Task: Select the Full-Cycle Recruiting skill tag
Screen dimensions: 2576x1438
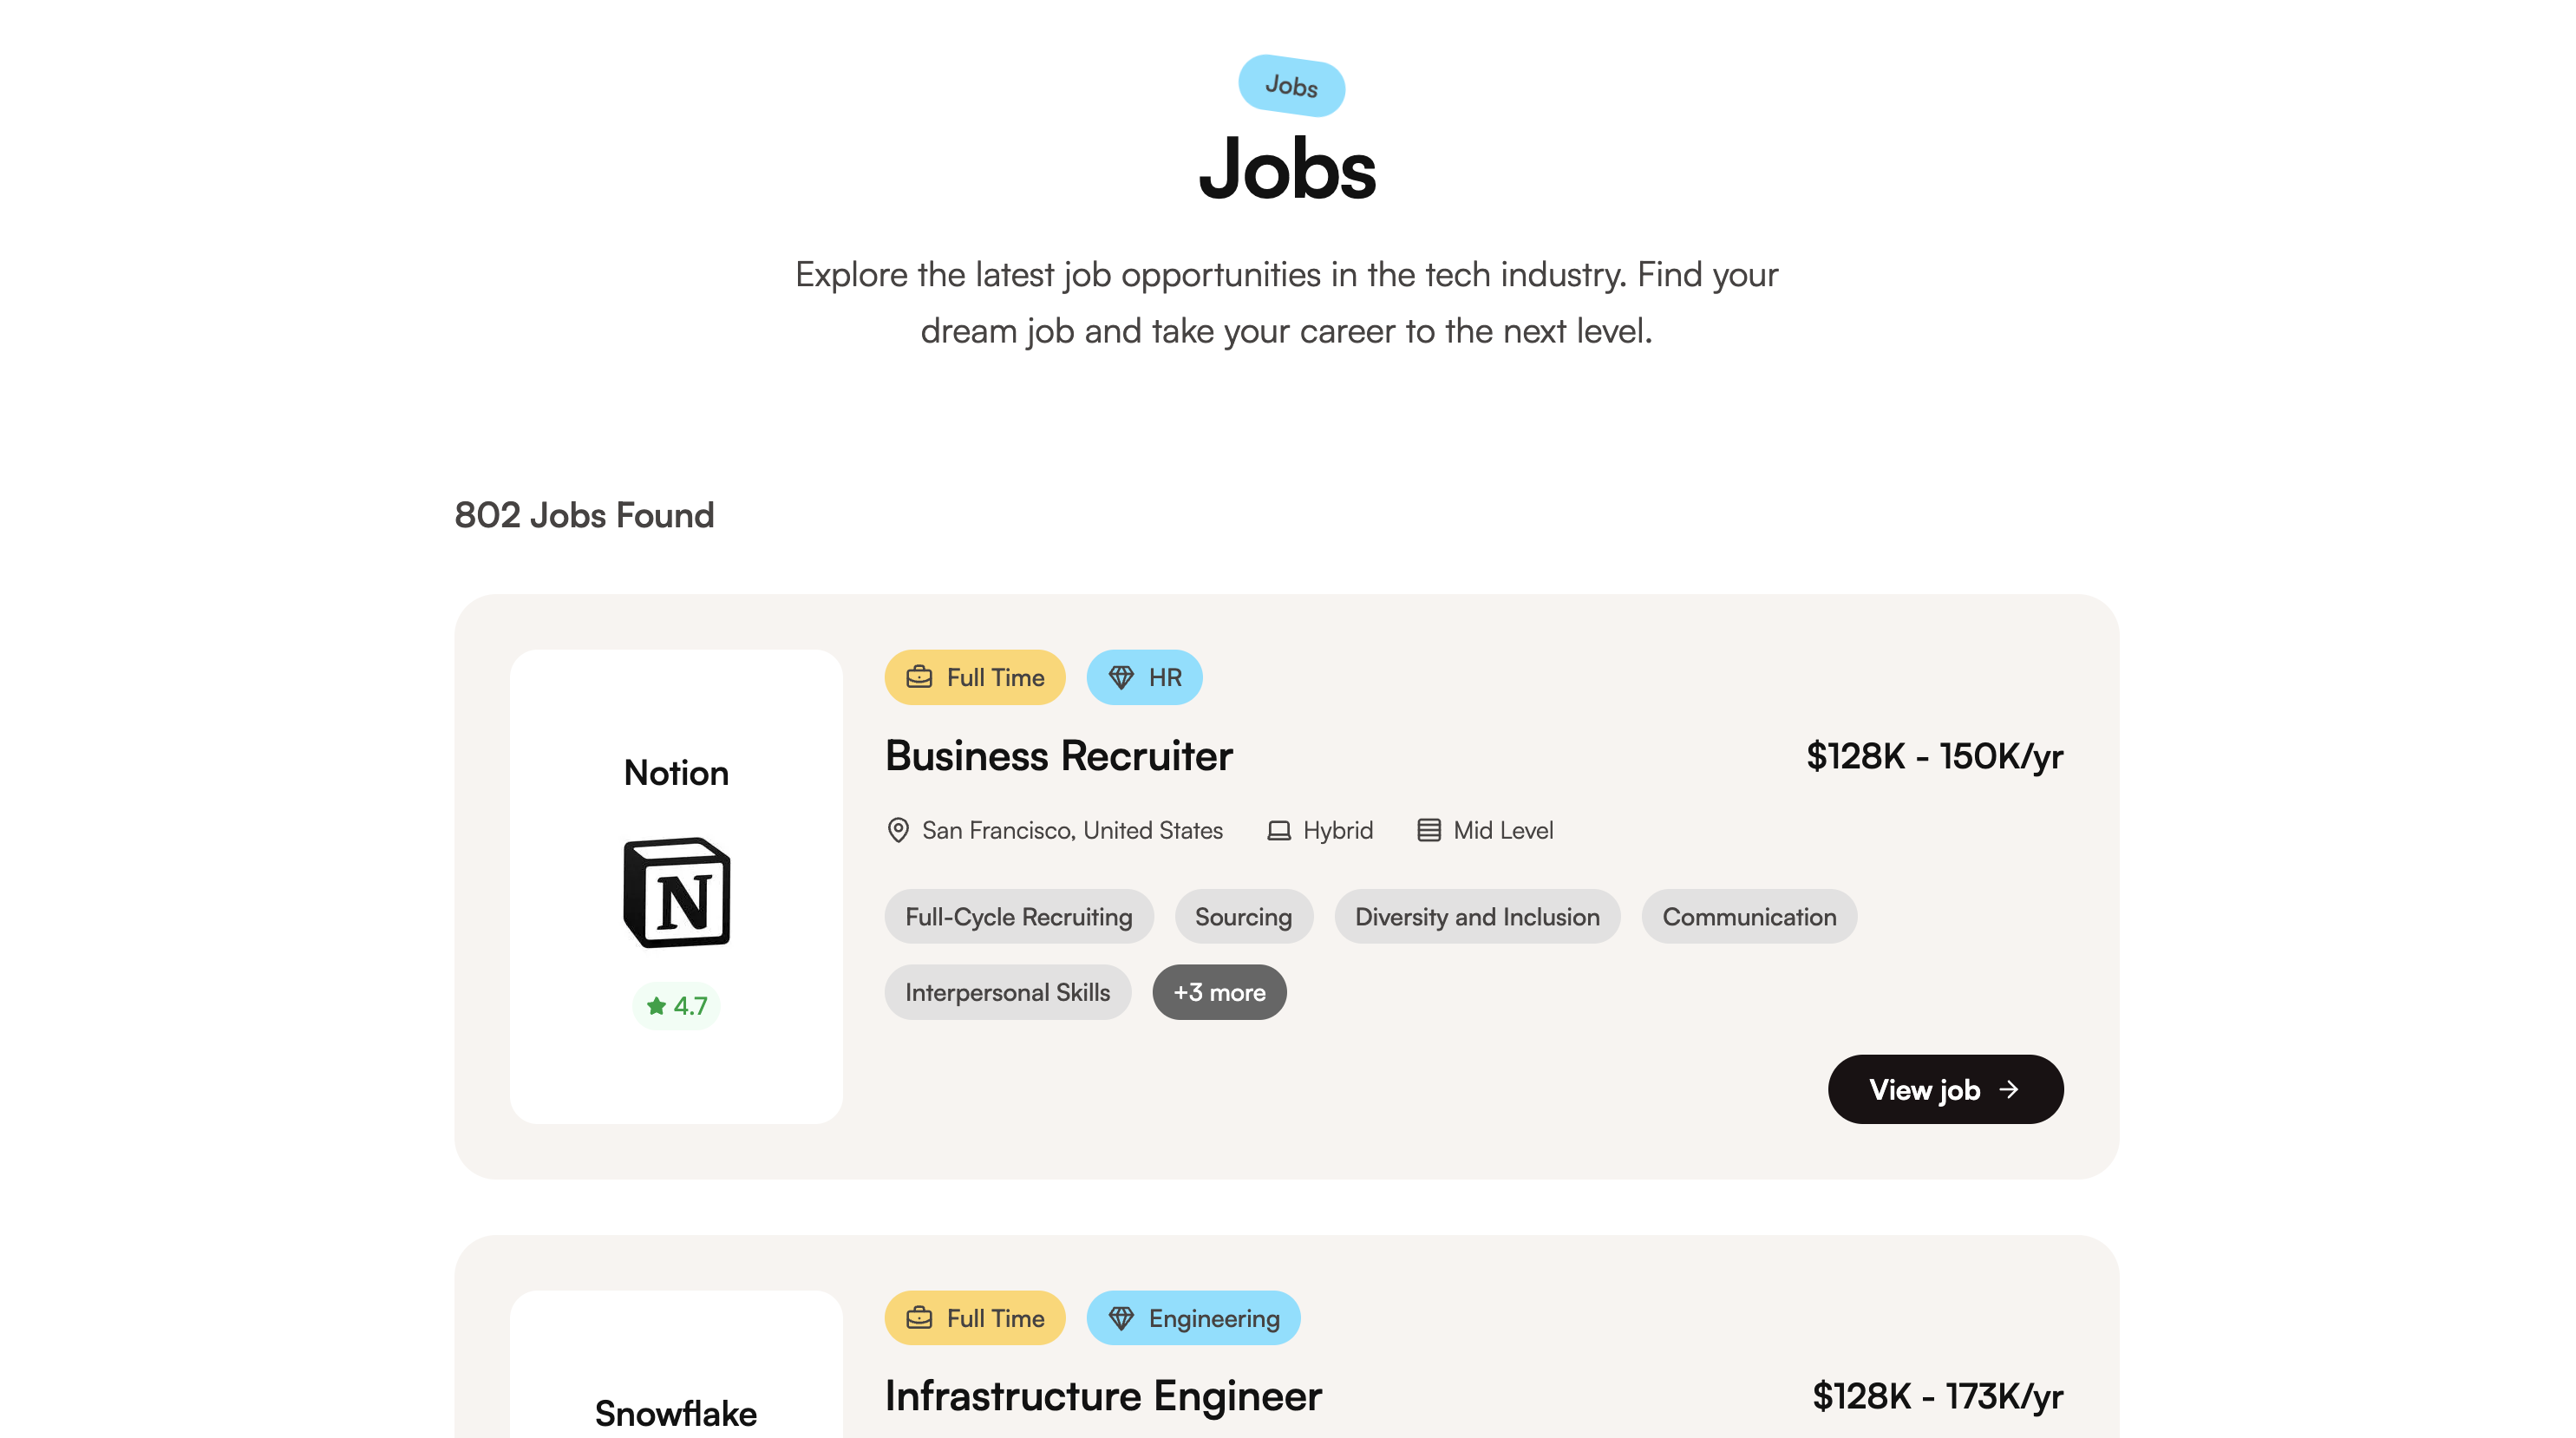Action: [x=1019, y=916]
